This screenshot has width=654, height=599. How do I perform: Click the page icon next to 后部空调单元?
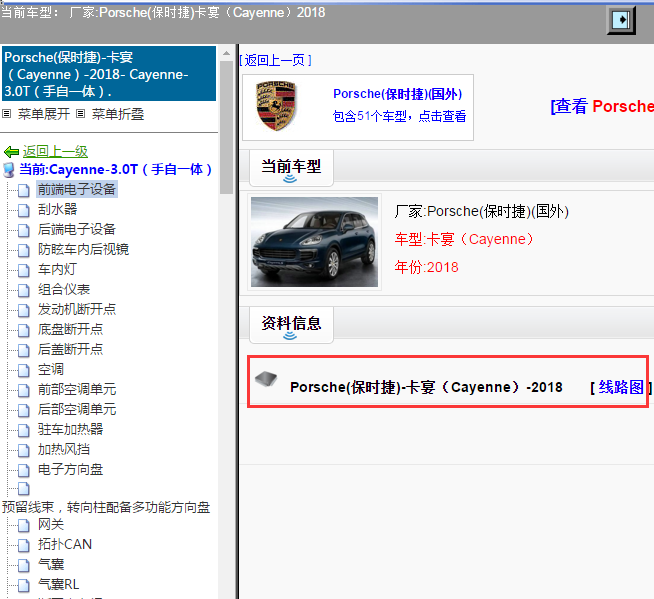pyautogui.click(x=24, y=410)
